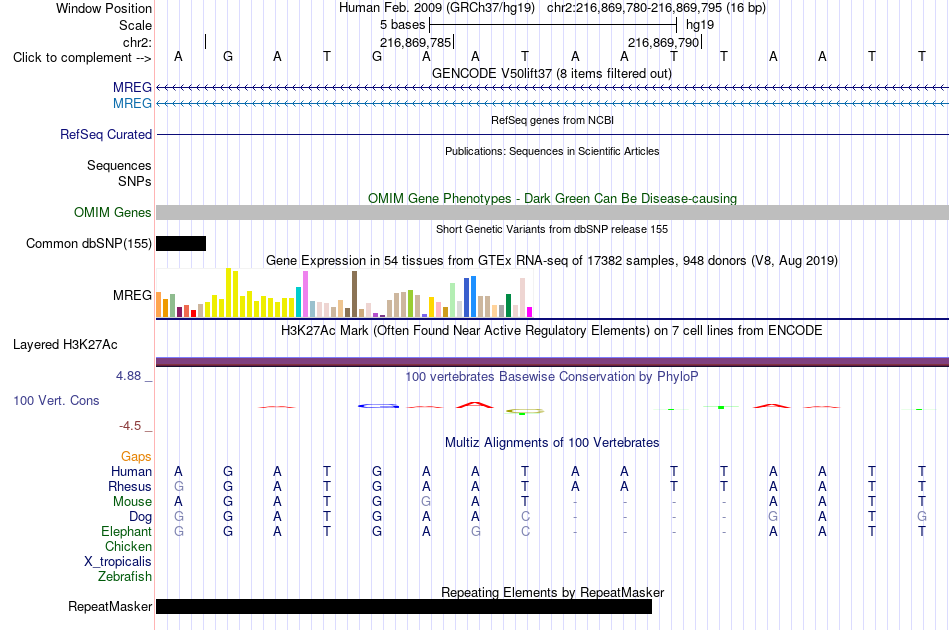Click the X_tropicalis alignment row label
The image size is (950, 630).
click(x=118, y=562)
